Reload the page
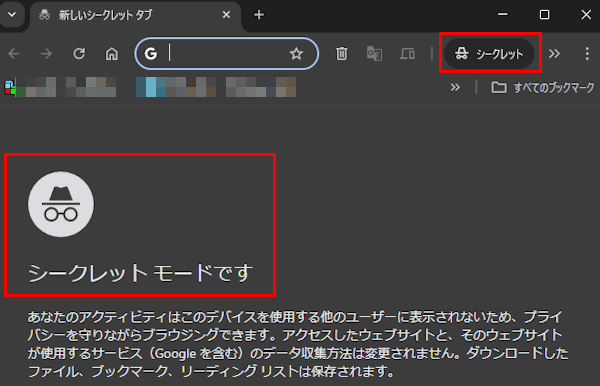 pos(79,54)
